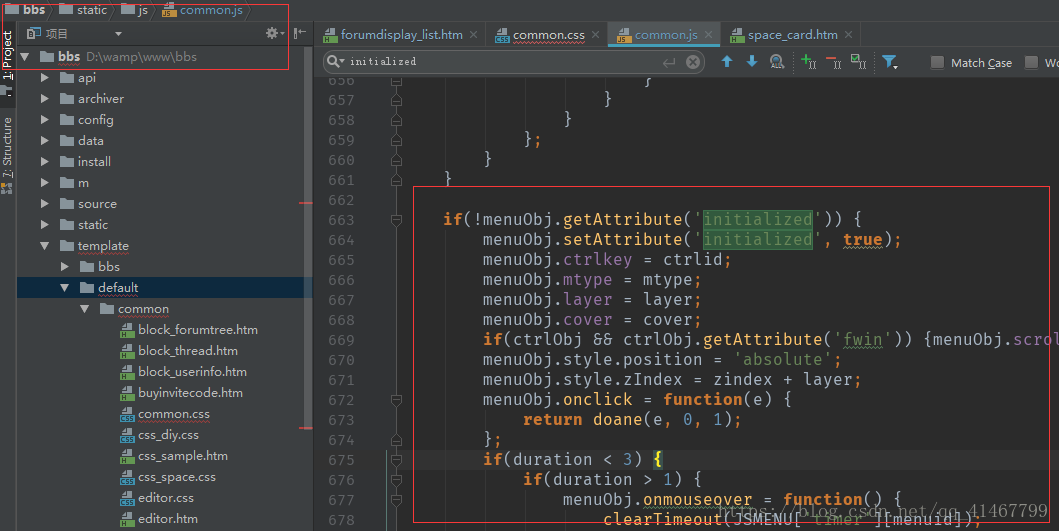1059x531 pixels.
Task: Click common.js in the breadcrumb bar
Action: tap(203, 9)
